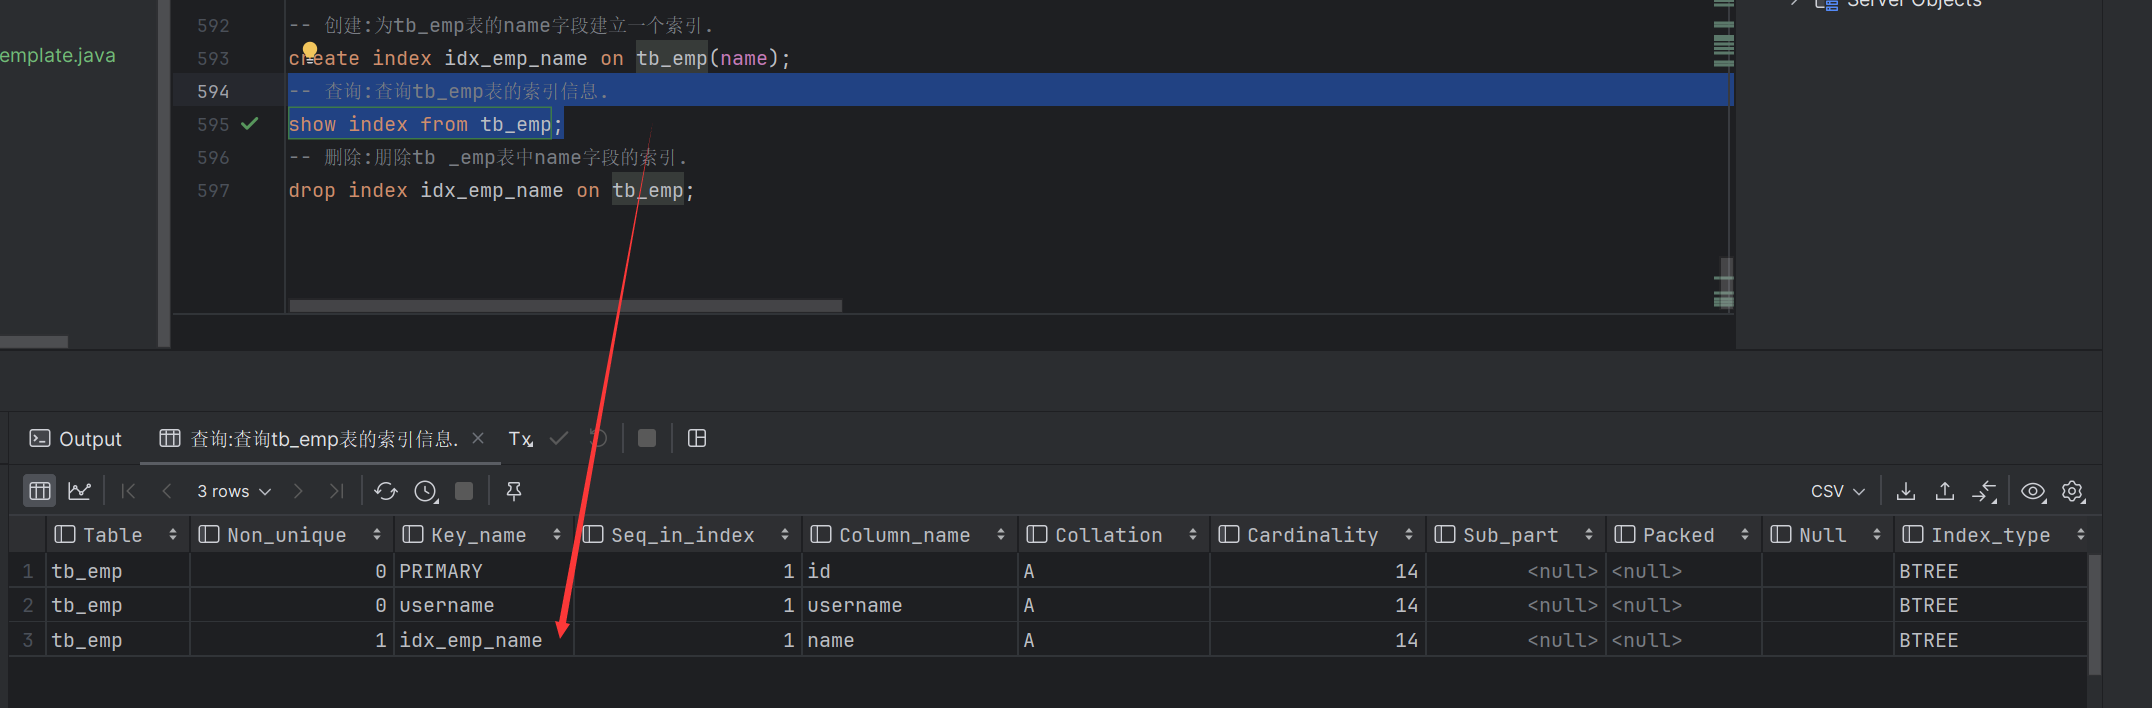
Task: Select the Sub_part column header
Action: tap(1514, 535)
